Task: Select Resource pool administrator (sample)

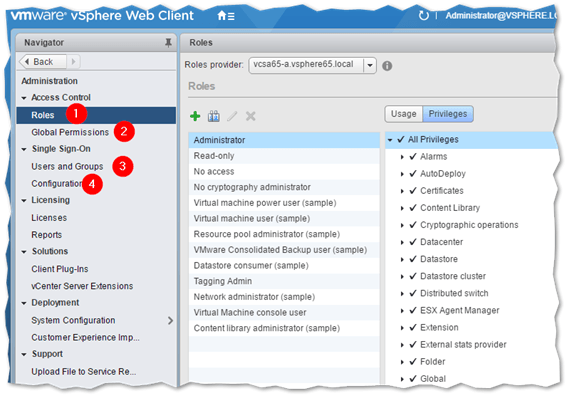Action: 284,234
